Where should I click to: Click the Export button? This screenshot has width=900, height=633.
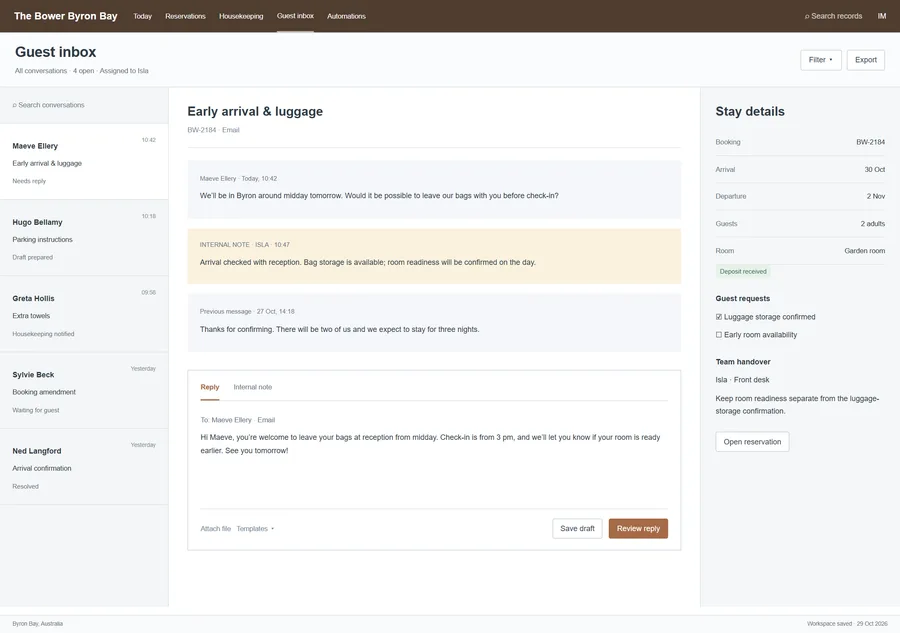pos(866,60)
